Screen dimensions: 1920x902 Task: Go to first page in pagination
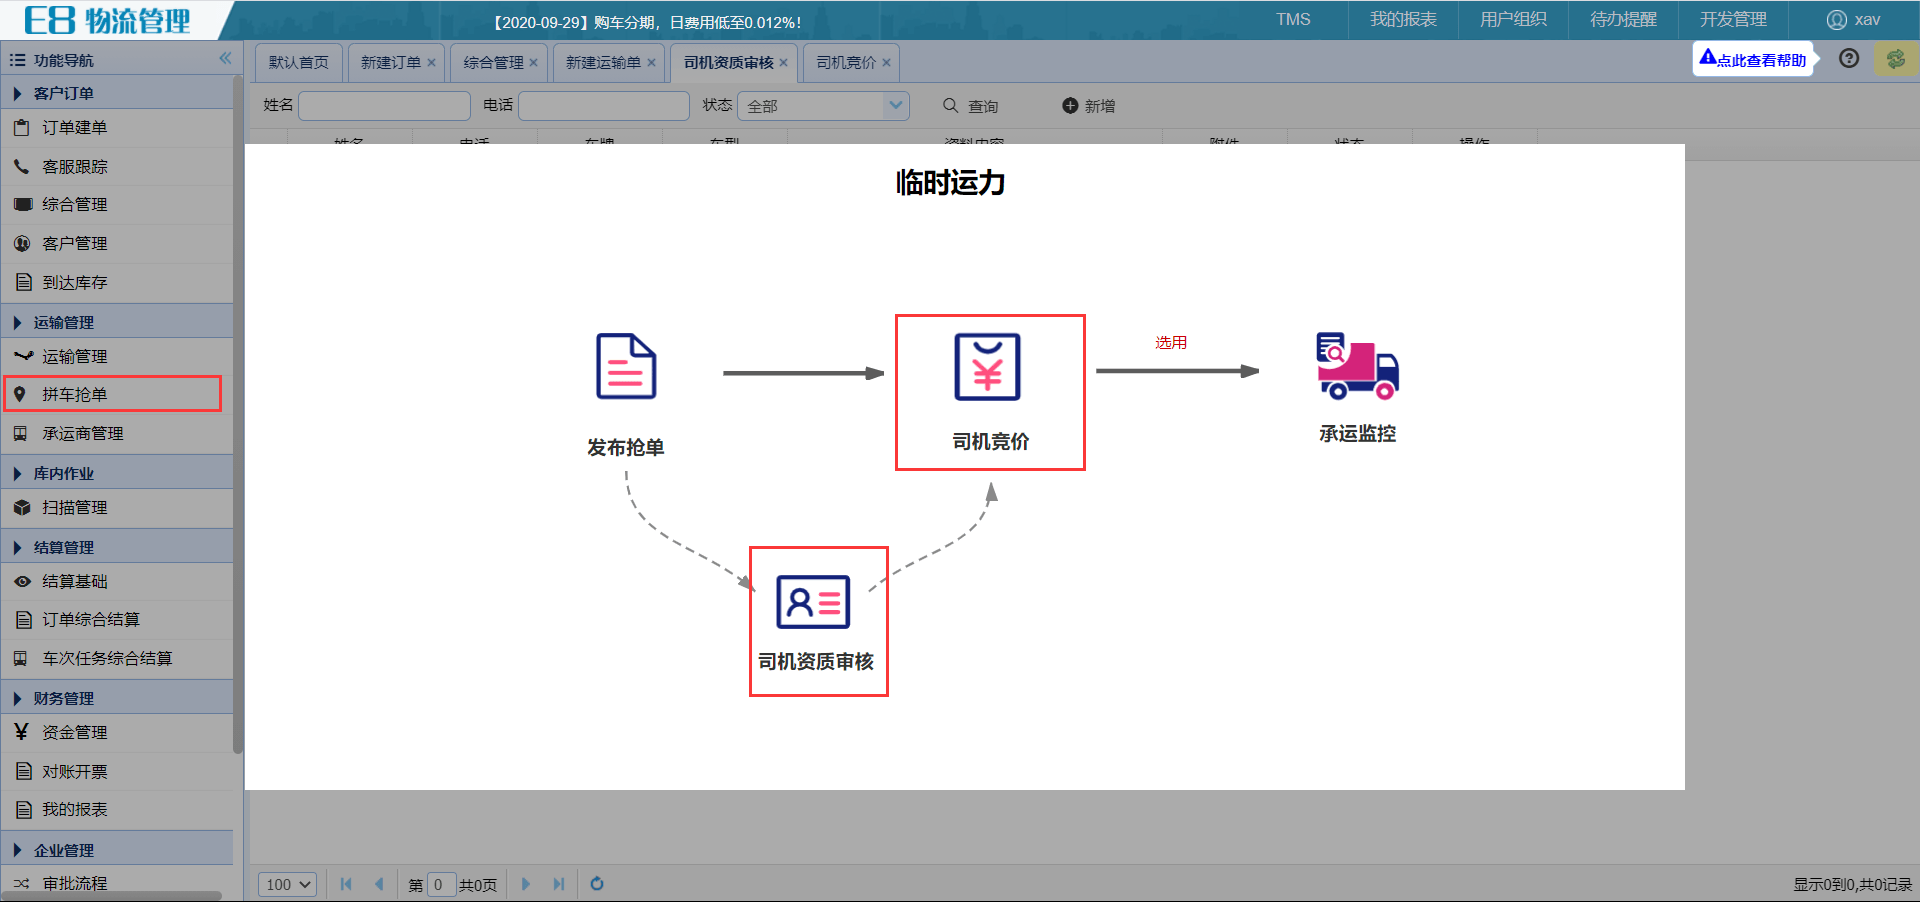coord(346,884)
